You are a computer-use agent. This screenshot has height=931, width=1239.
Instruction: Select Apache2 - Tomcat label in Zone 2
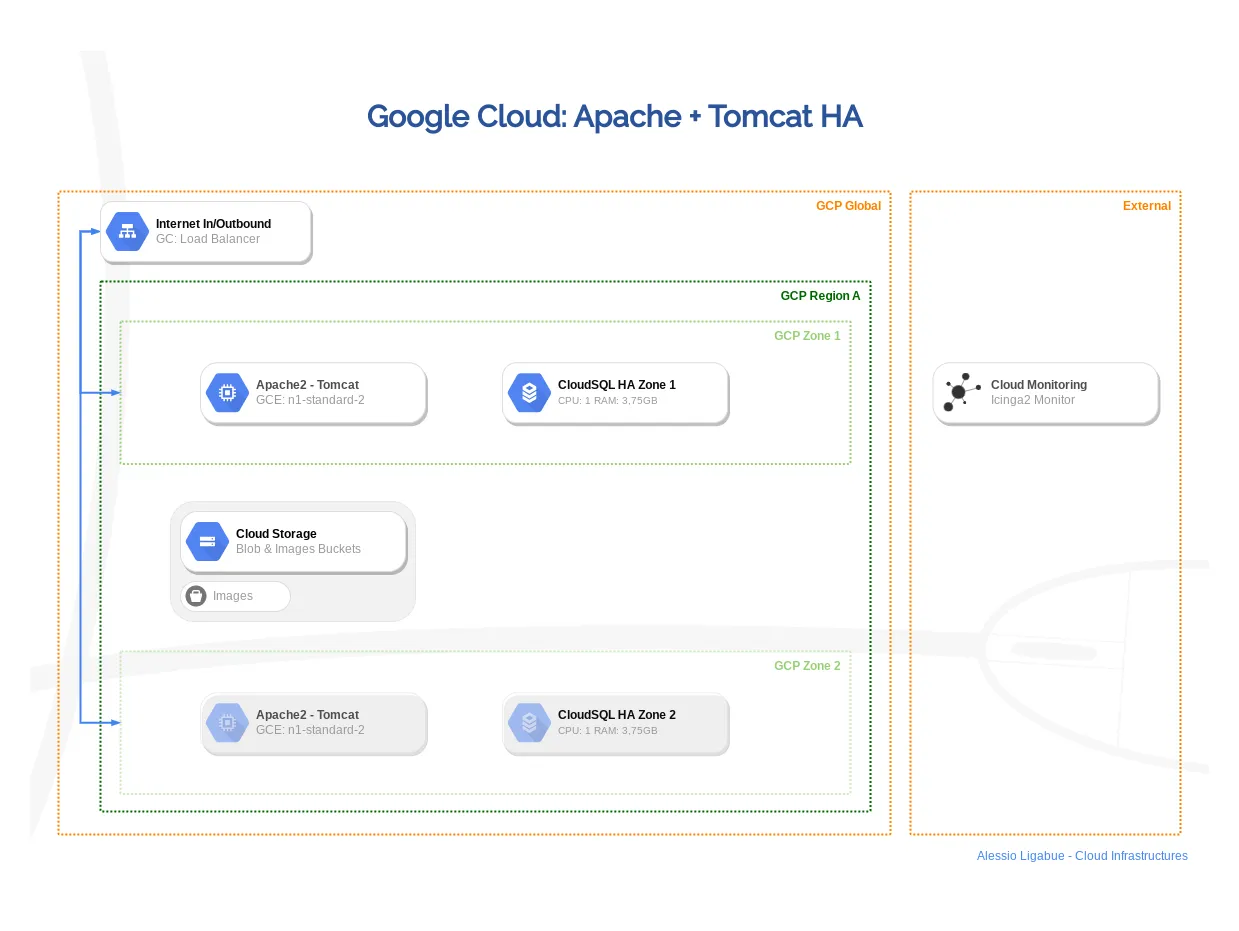coord(307,715)
